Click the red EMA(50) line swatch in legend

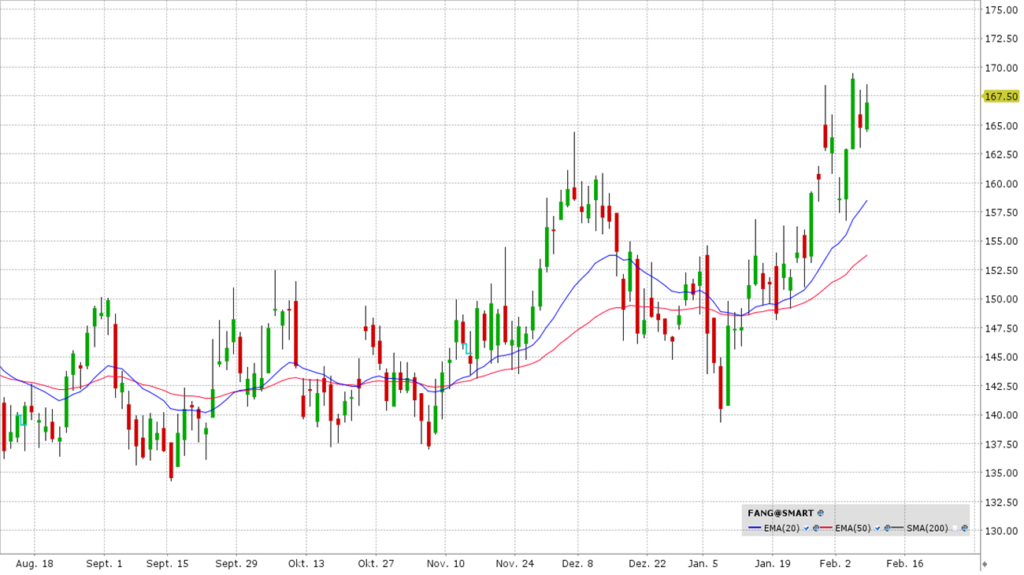tap(826, 528)
